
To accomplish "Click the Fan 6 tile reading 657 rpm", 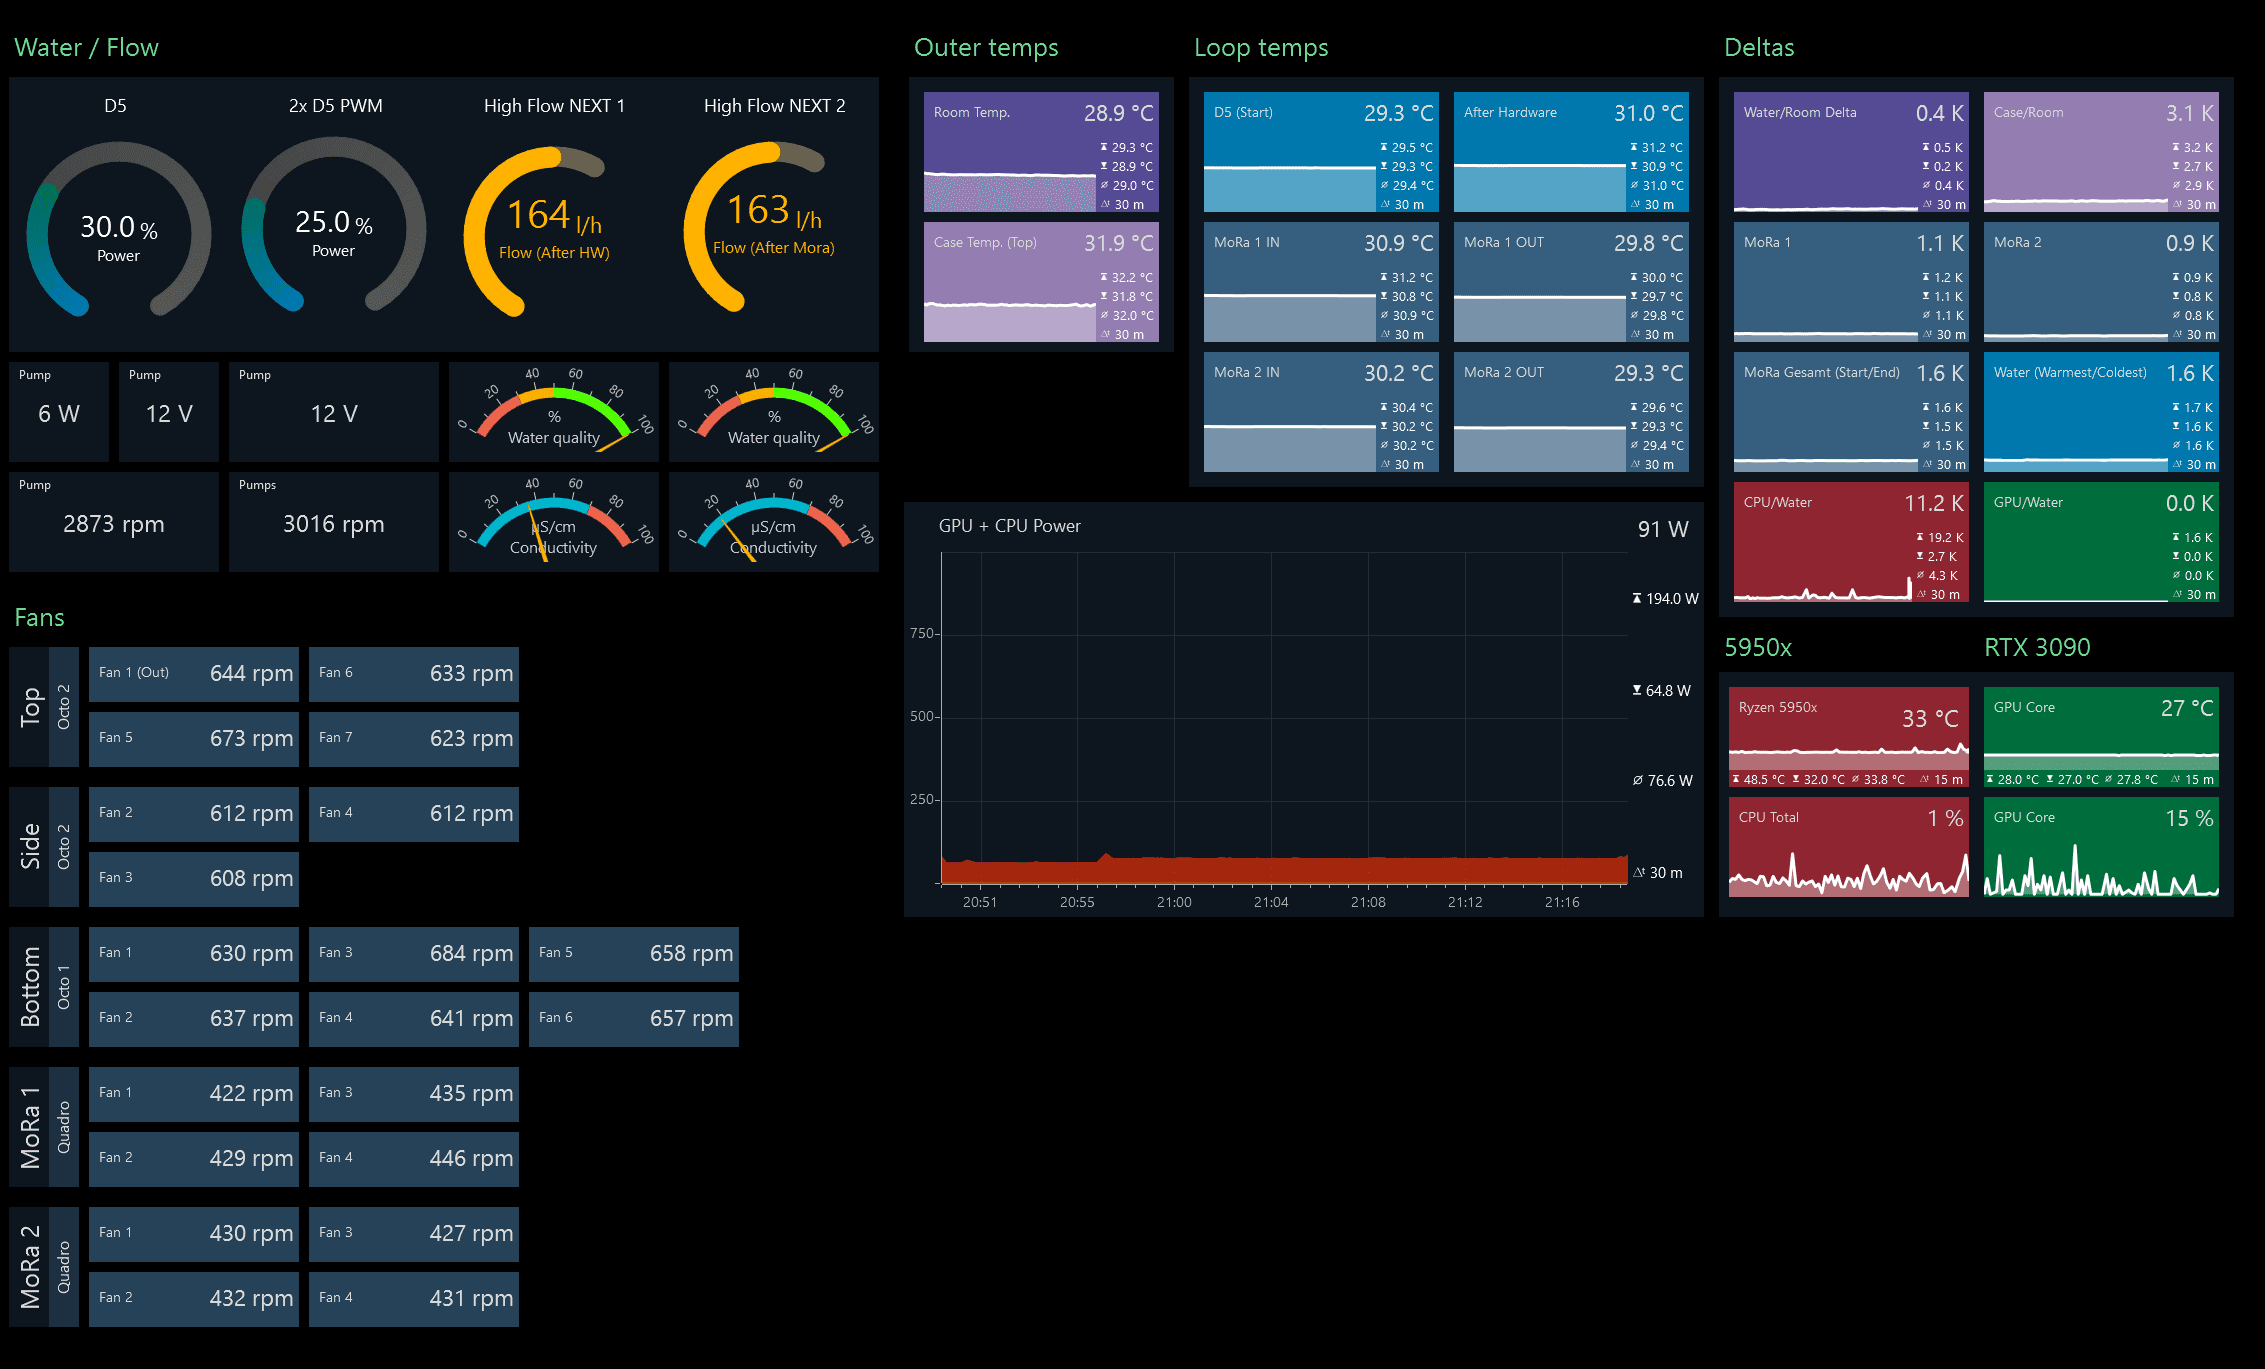I will click(x=634, y=1019).
